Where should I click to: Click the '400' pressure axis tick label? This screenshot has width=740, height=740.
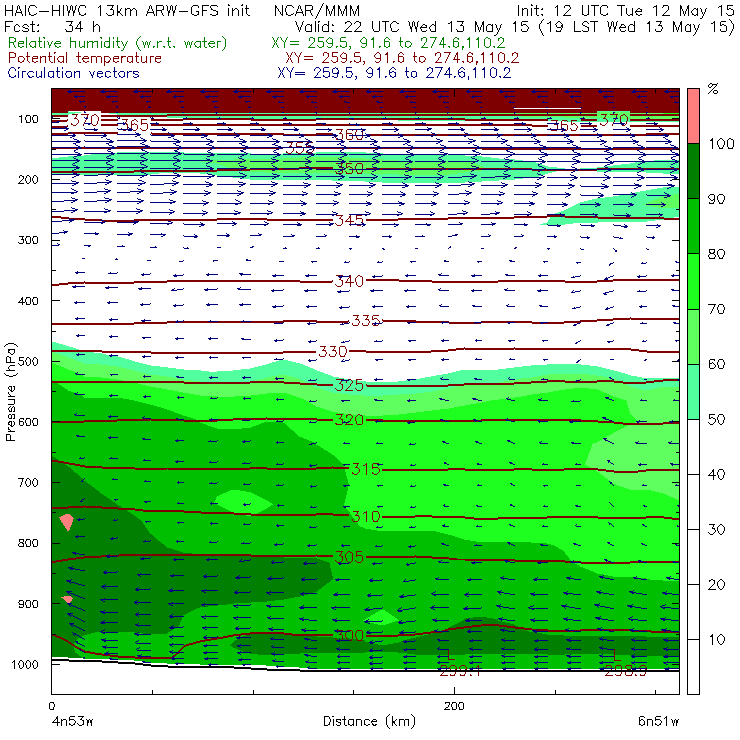coord(28,301)
